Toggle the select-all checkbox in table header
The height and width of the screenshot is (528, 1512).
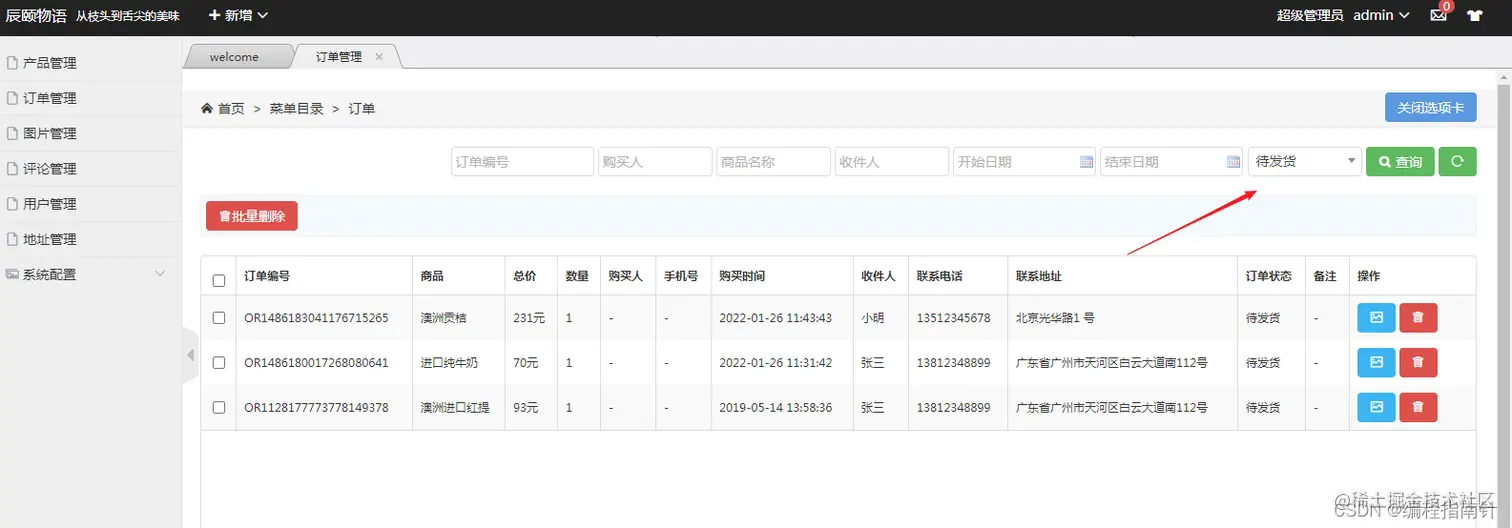click(219, 281)
